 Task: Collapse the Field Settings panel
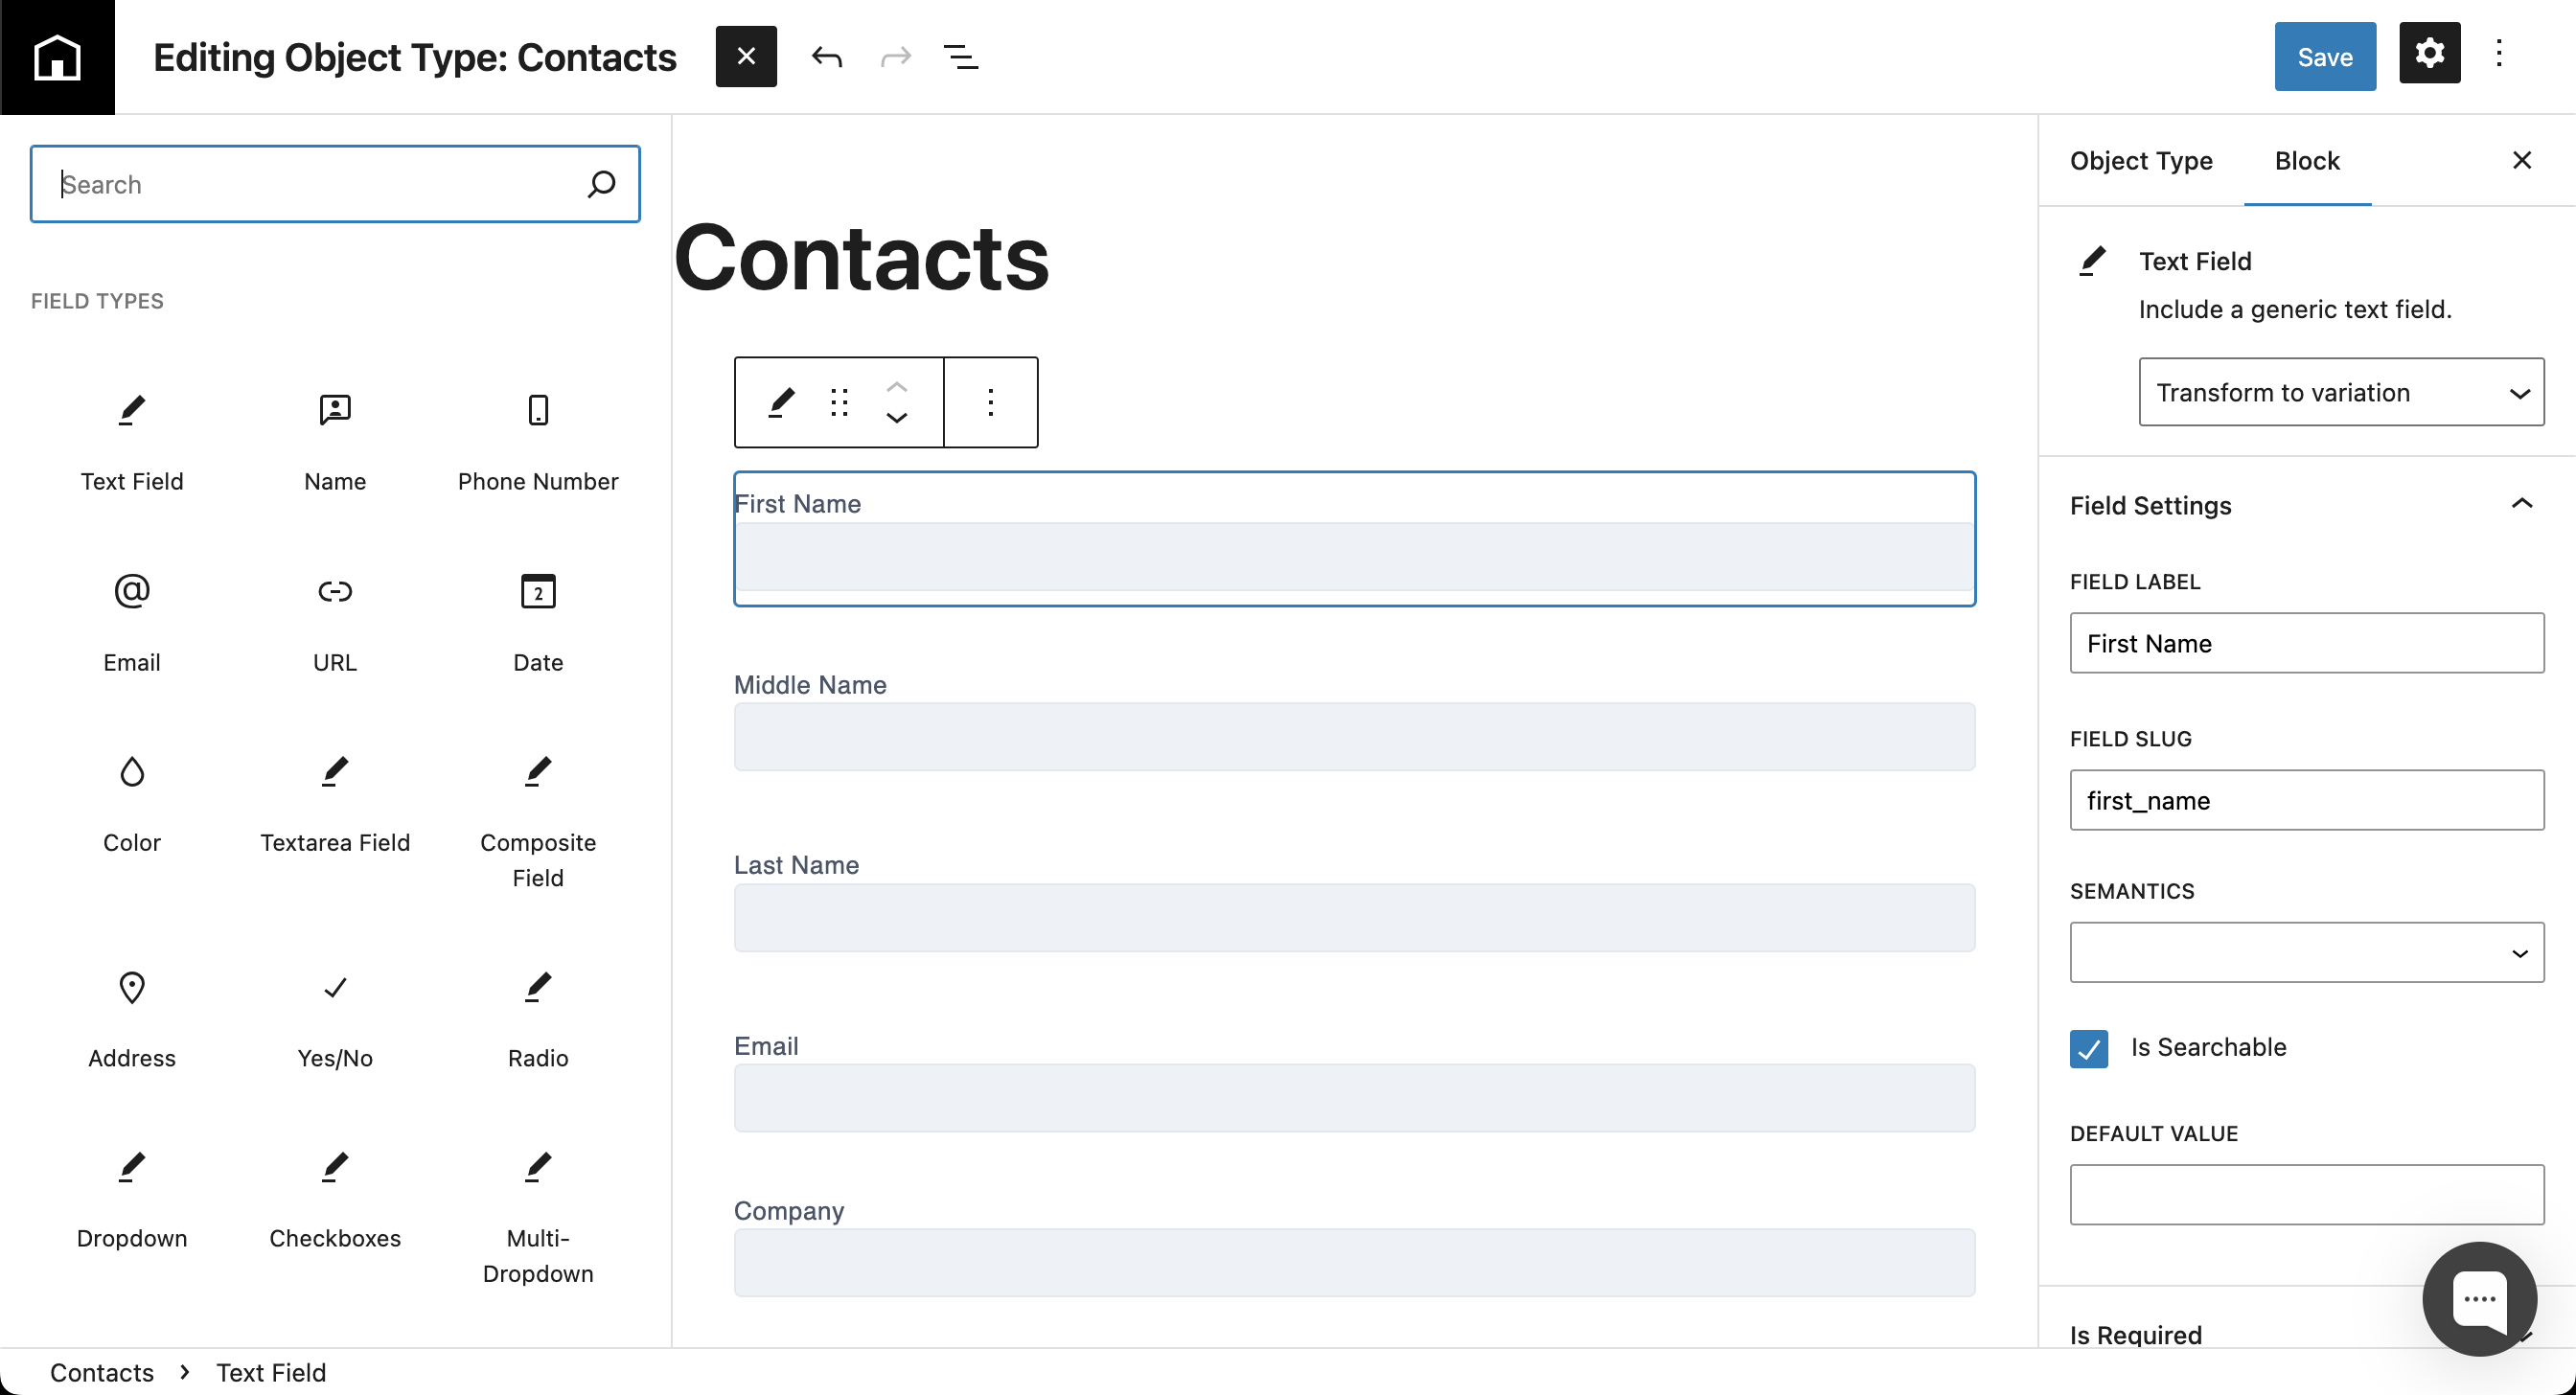tap(2521, 504)
